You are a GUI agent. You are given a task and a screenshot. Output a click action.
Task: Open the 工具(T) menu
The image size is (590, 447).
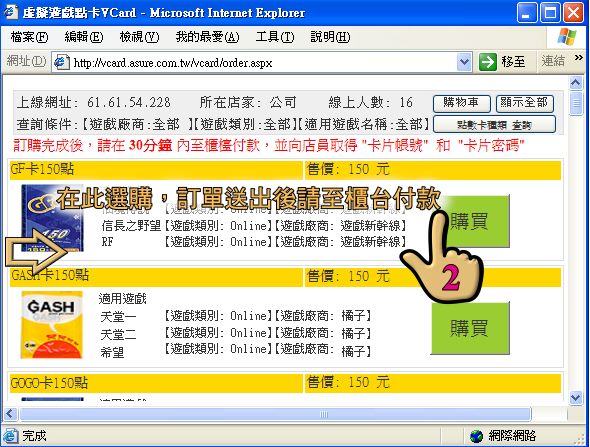(x=275, y=37)
